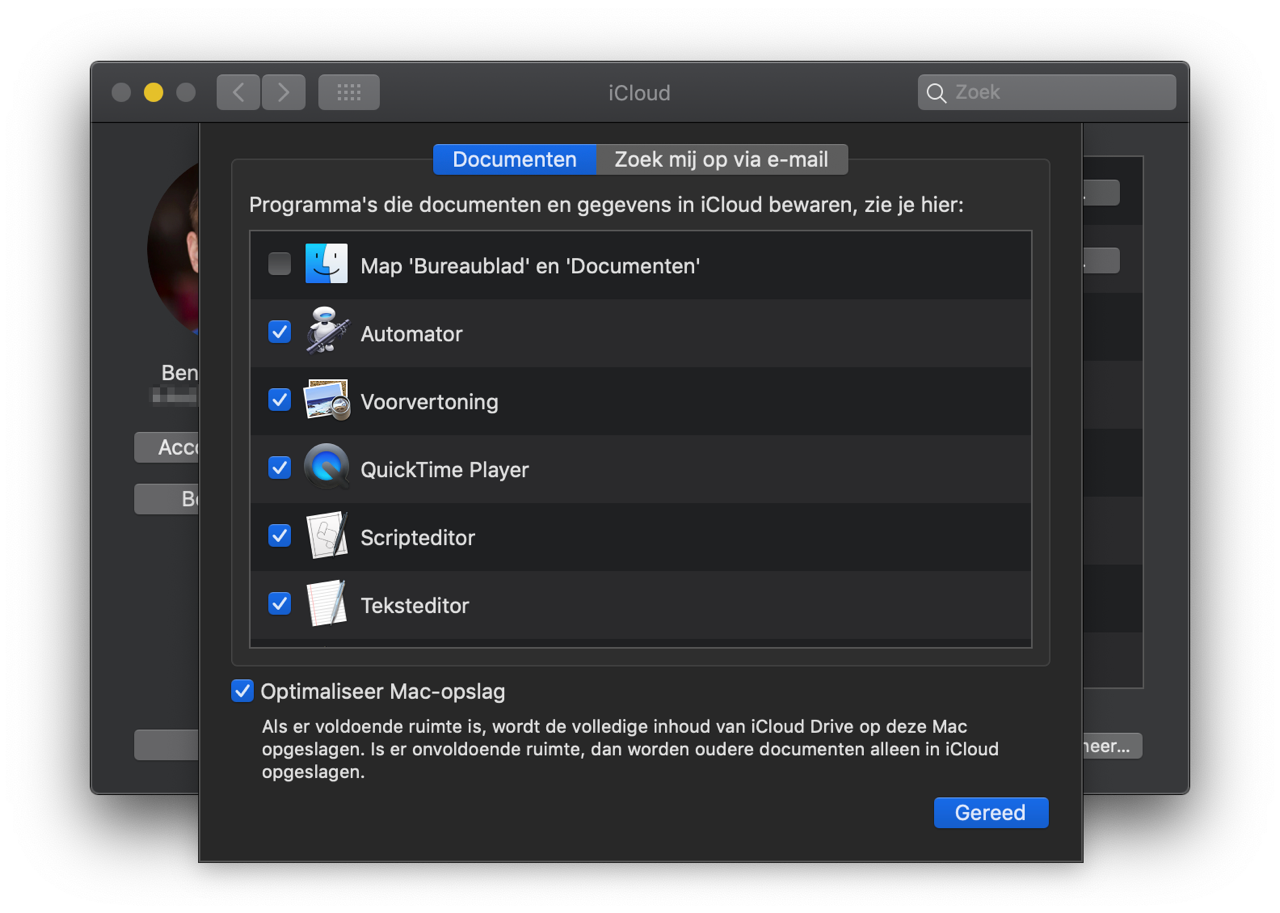Click the 'Optimaliseer Mac-opslag' label text
The image size is (1280, 913).
click(383, 692)
